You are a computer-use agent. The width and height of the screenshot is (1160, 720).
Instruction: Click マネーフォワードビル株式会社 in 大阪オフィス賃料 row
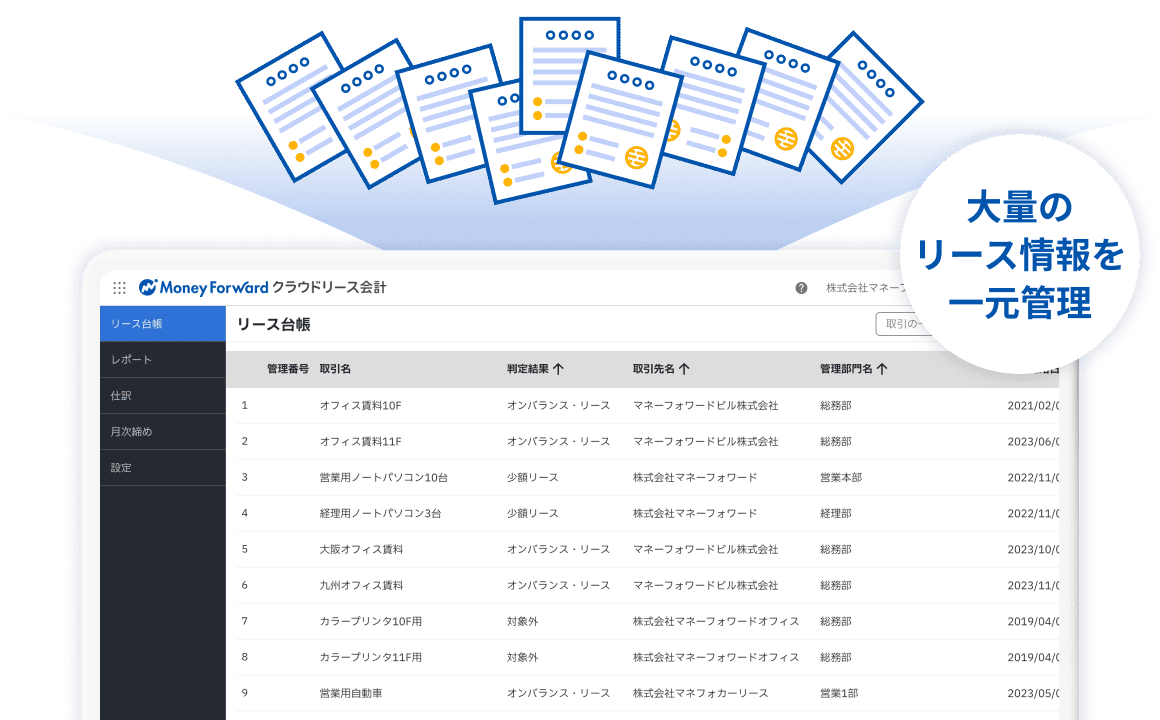(706, 549)
